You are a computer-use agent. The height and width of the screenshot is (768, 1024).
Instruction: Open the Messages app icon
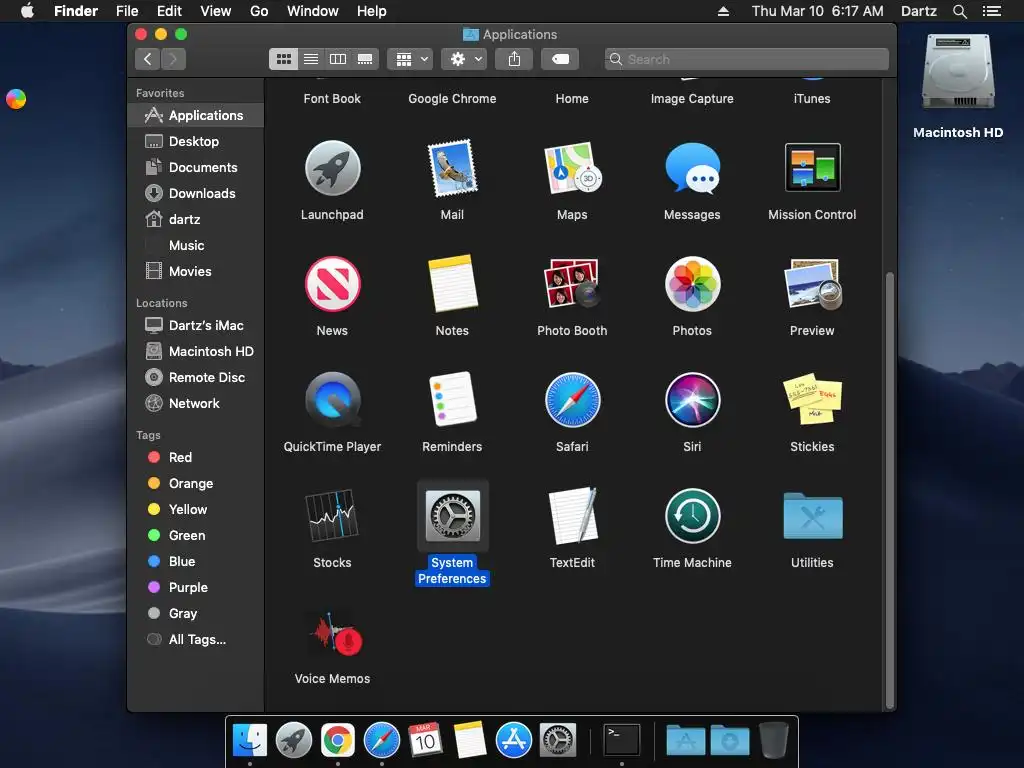click(692, 168)
